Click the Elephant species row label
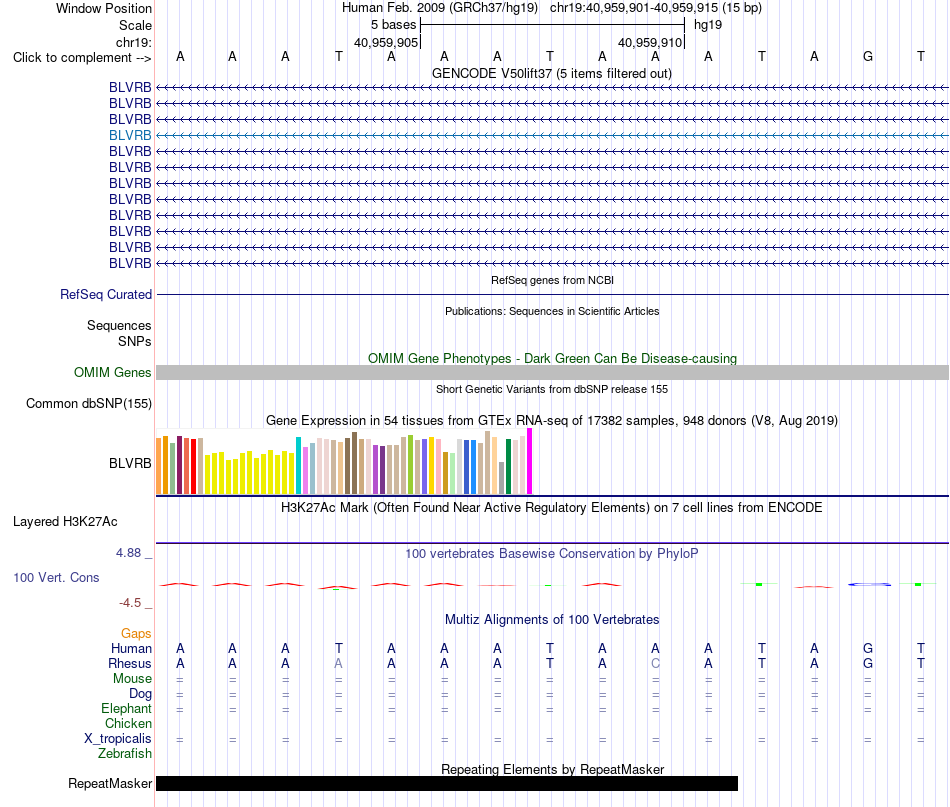The width and height of the screenshot is (950, 807). pos(126,709)
